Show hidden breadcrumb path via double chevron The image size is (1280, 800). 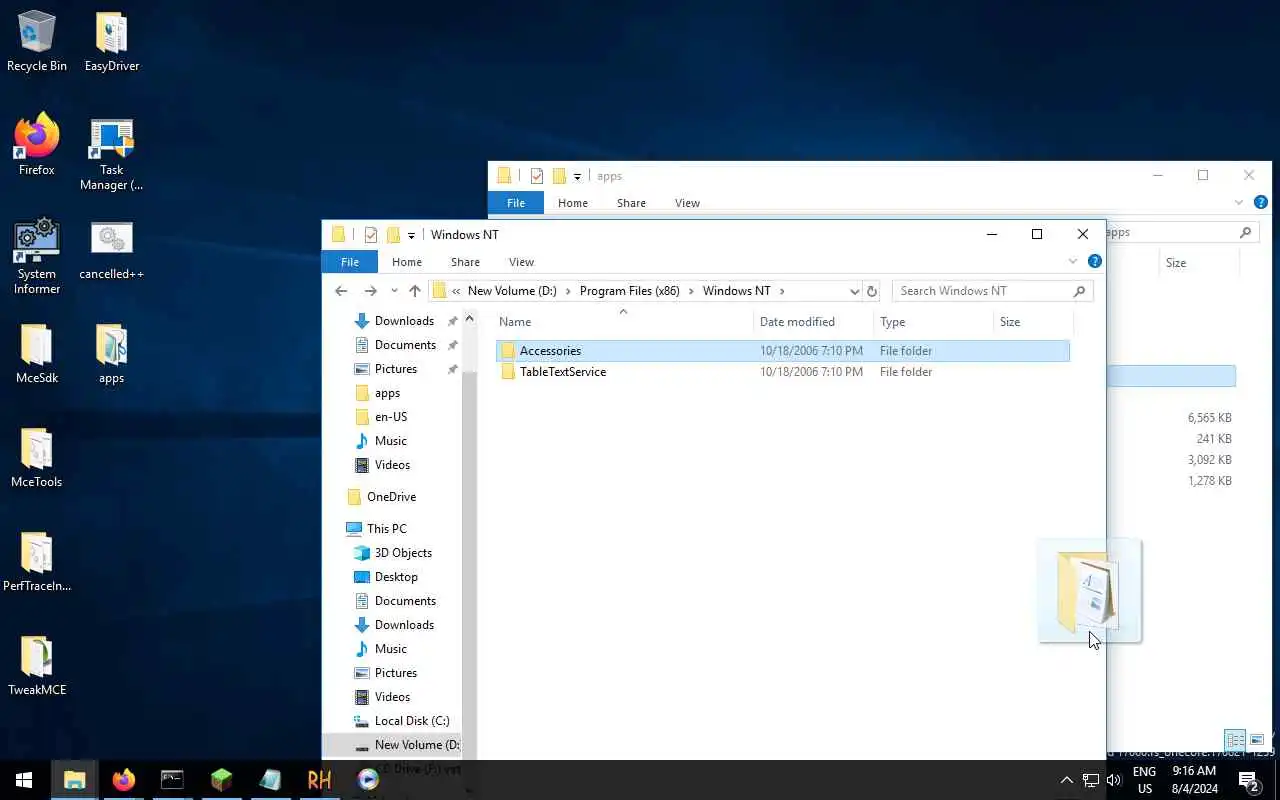[457, 291]
